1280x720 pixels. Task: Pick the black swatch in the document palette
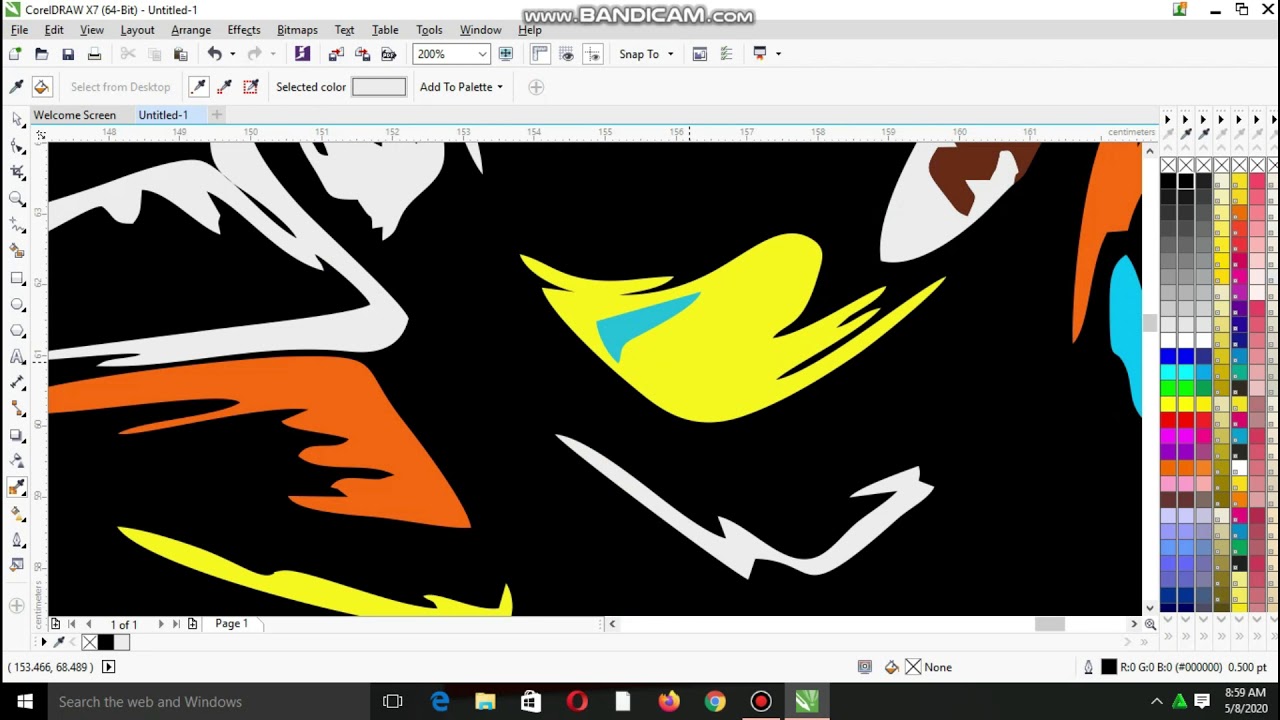tap(105, 642)
